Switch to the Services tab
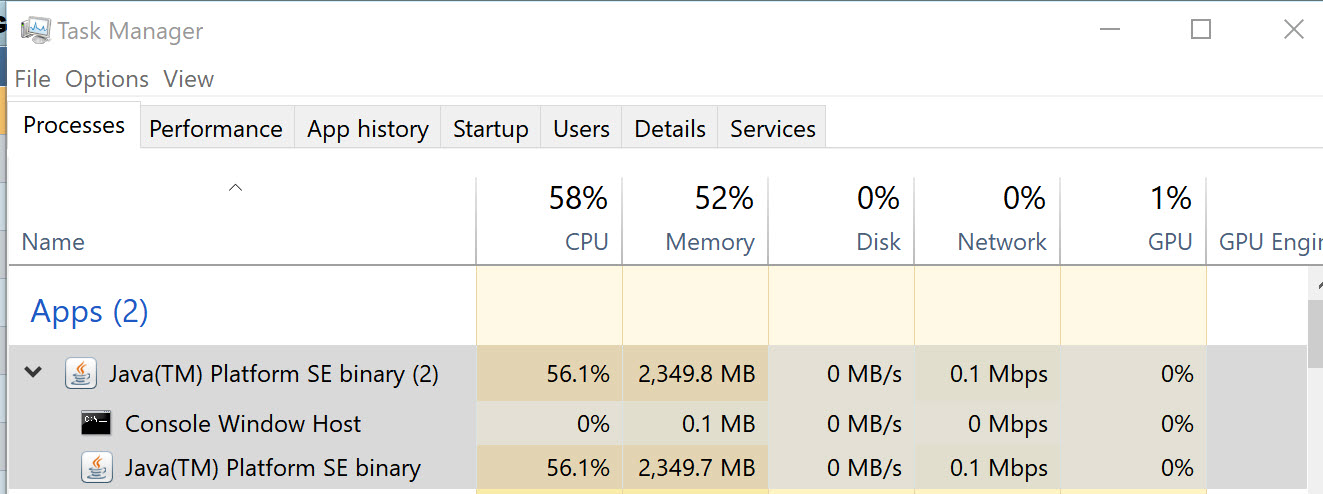The height and width of the screenshot is (494, 1323). 772,129
